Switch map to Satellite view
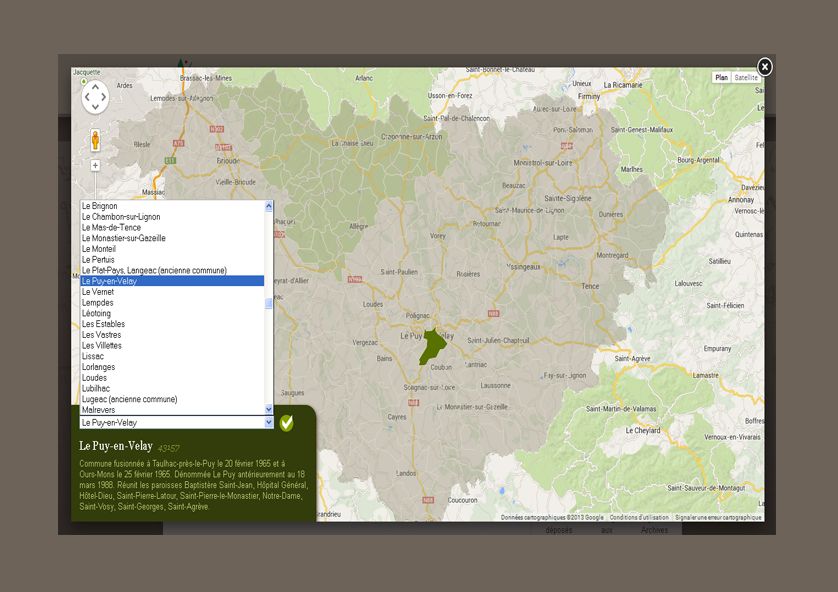The image size is (838, 592). pos(746,78)
